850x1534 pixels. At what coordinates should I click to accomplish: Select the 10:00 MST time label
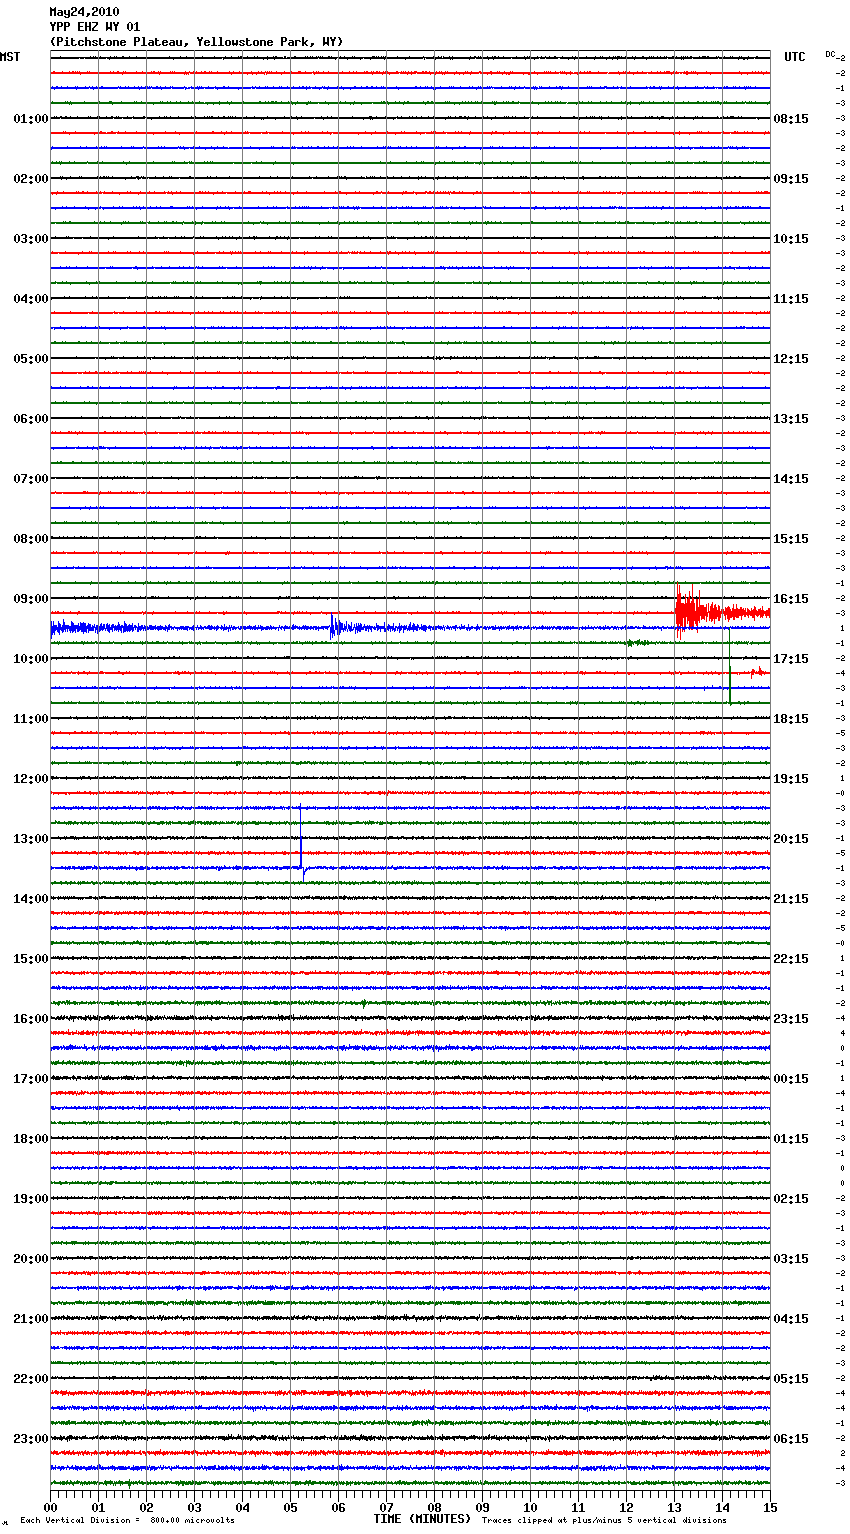31,659
